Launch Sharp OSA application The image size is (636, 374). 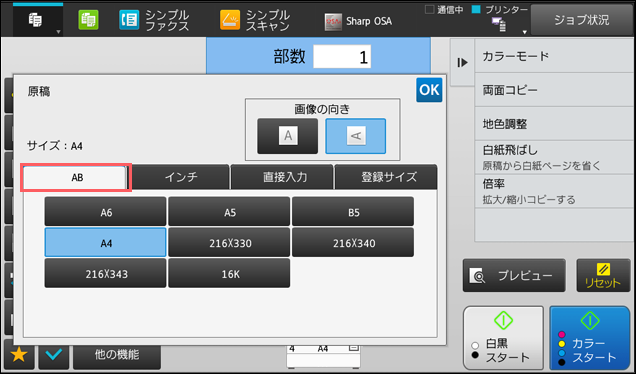[x=358, y=21]
